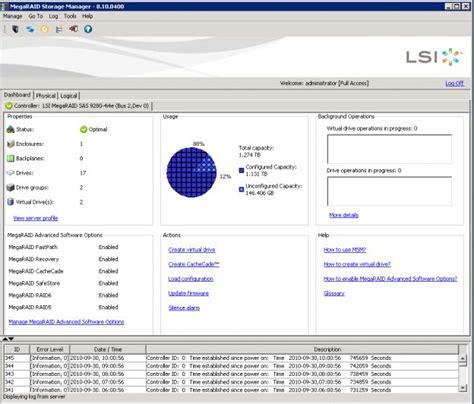Click the Total capacity 1.274 TB text
The image size is (474, 404).
tap(256, 151)
